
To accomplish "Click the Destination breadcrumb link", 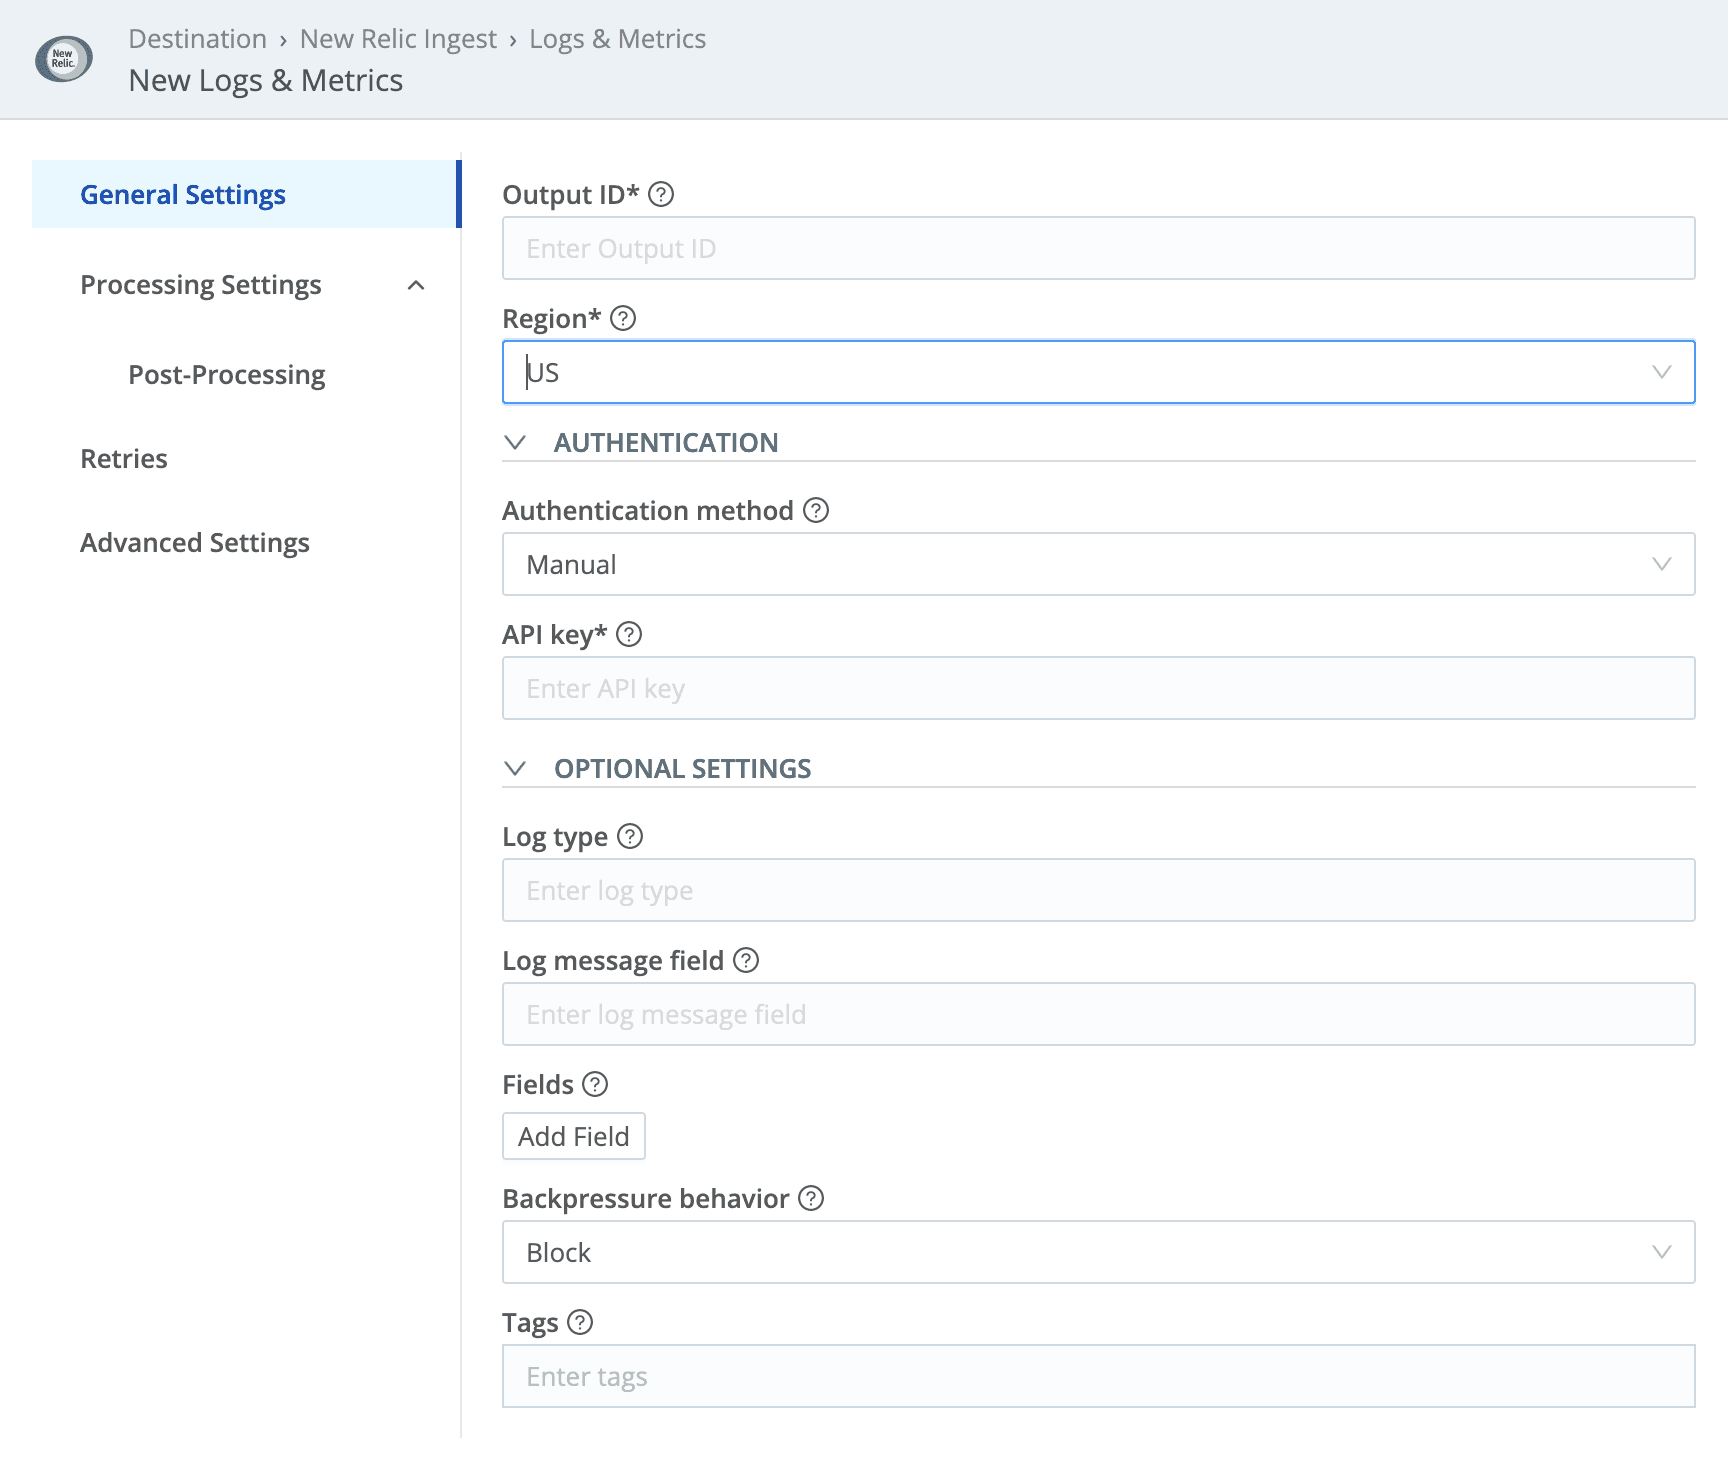I will click(x=197, y=39).
